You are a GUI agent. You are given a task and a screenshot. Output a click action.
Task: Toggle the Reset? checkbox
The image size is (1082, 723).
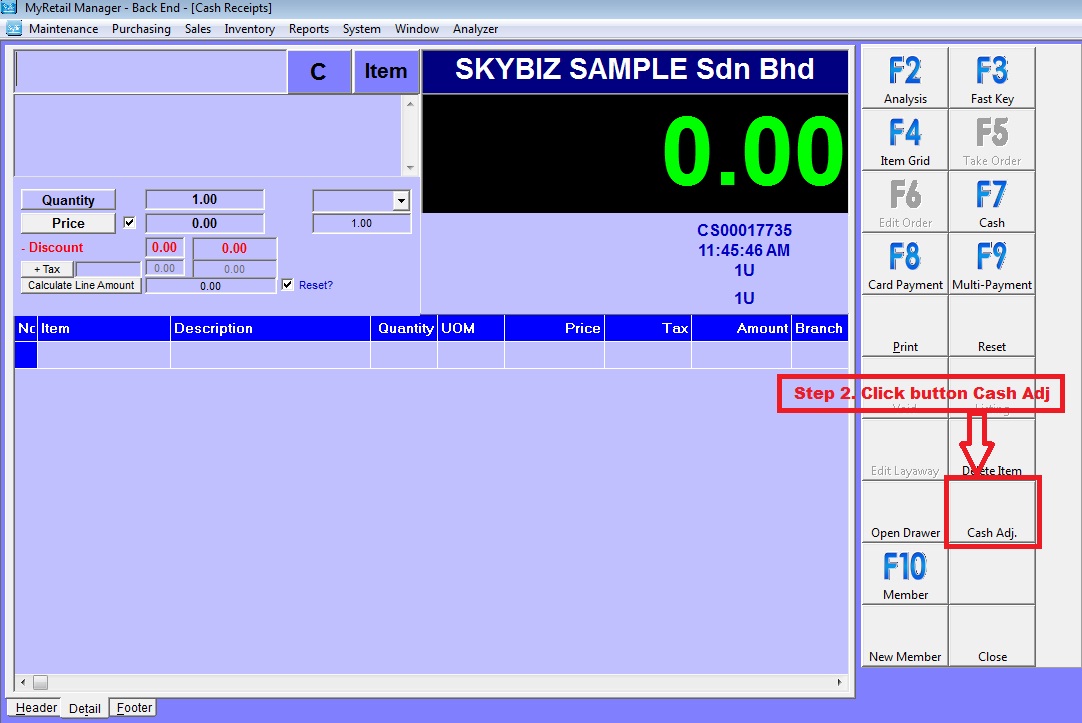point(287,285)
